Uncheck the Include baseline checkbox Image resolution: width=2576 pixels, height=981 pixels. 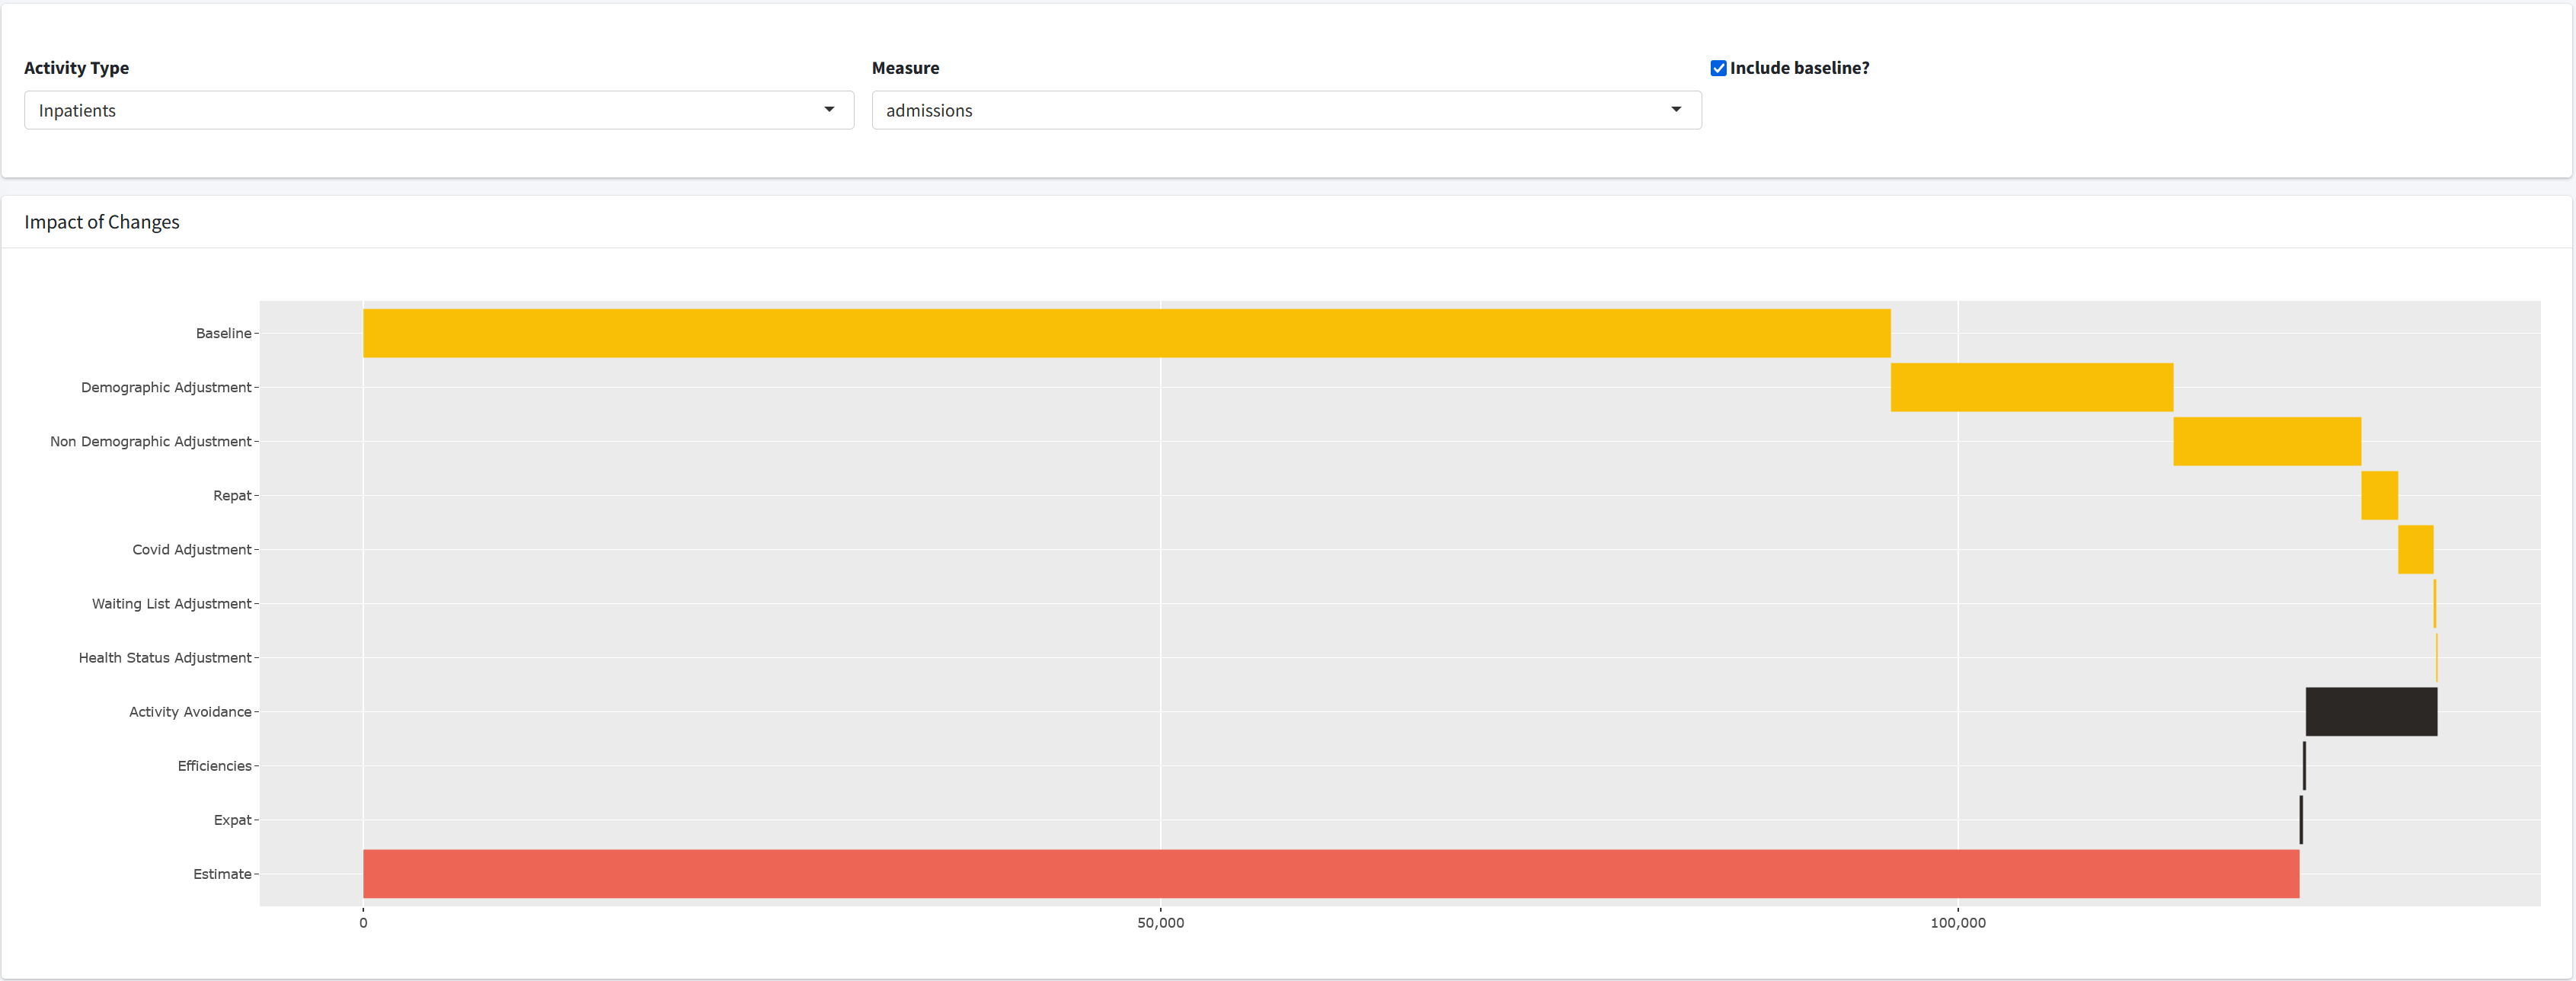[1718, 68]
